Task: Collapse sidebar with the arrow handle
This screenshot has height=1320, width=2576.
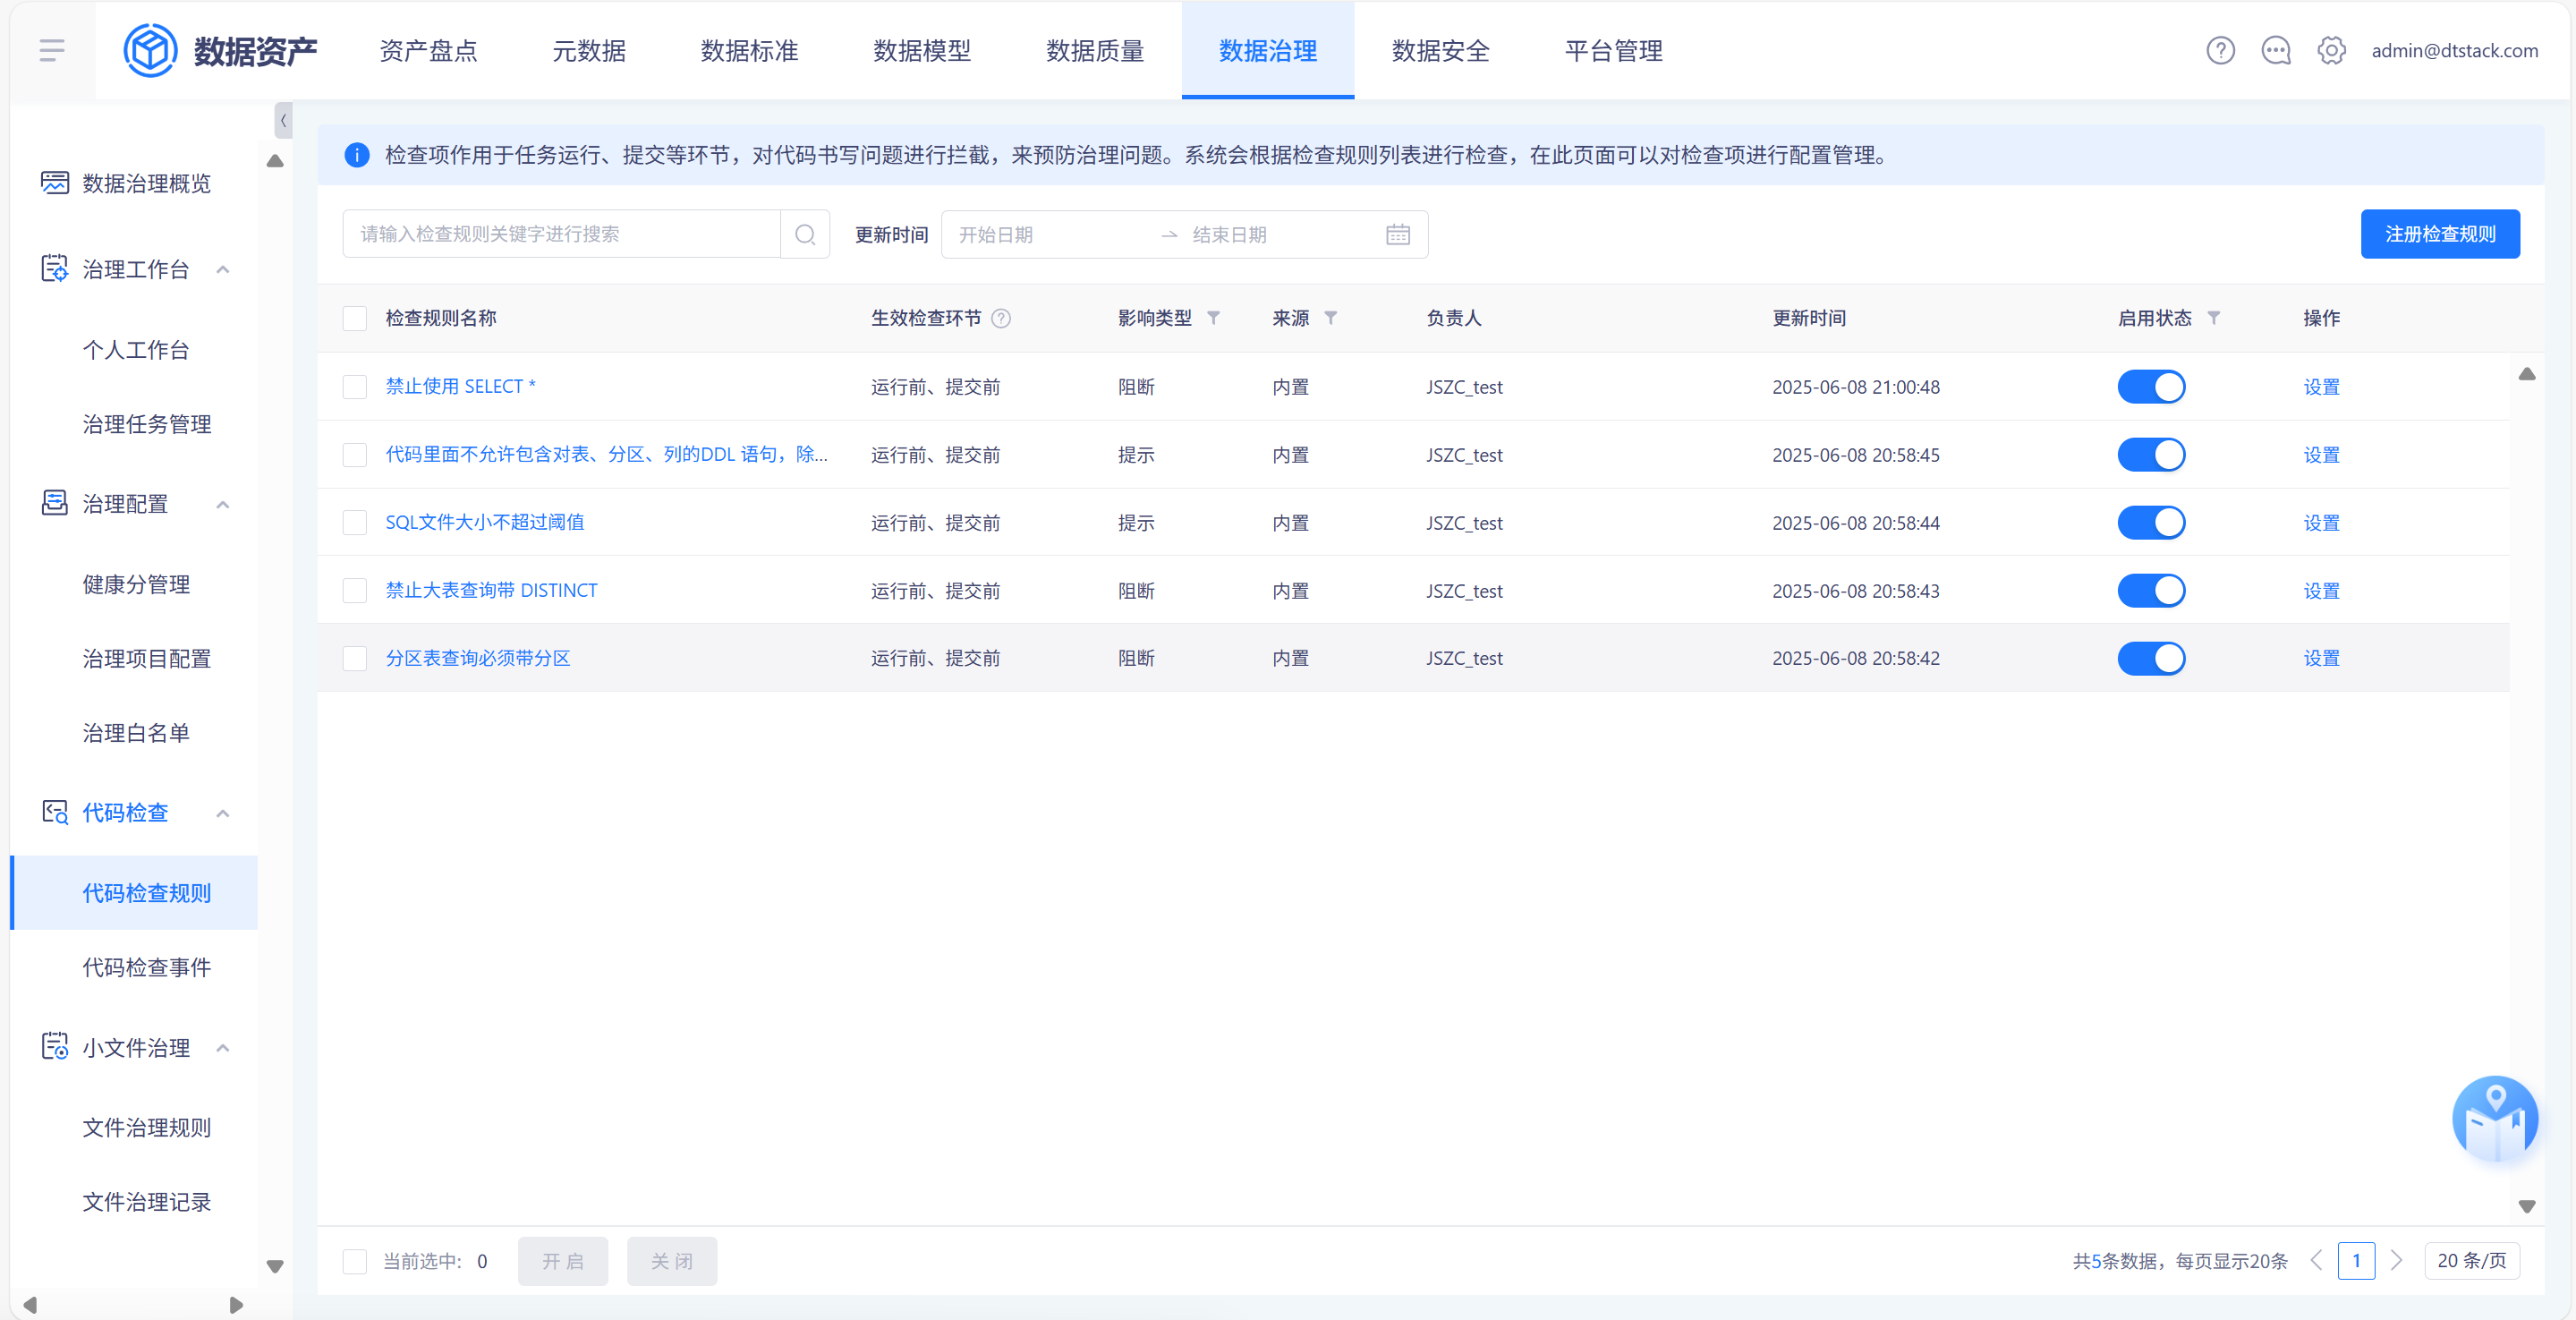Action: point(283,120)
